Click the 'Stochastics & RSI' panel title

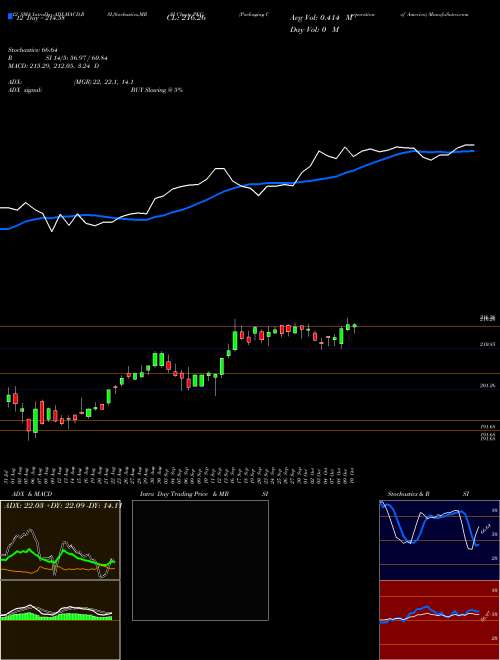tap(428, 494)
